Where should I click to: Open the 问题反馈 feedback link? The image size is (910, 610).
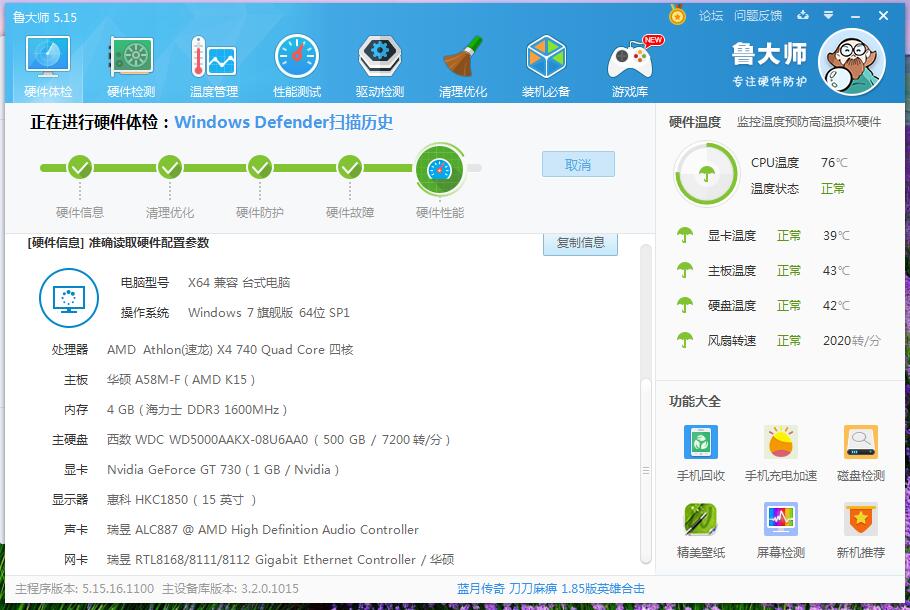point(758,16)
